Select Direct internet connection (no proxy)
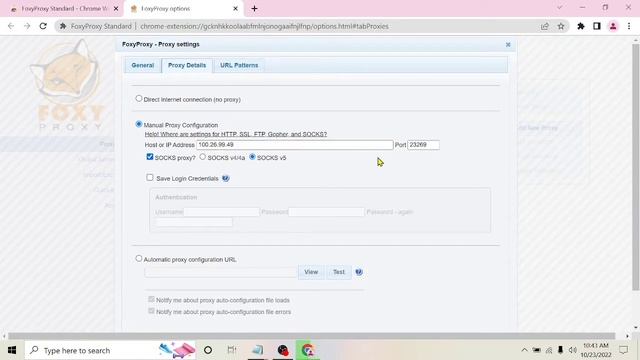Viewport: 640px width, 360px height. [x=139, y=99]
